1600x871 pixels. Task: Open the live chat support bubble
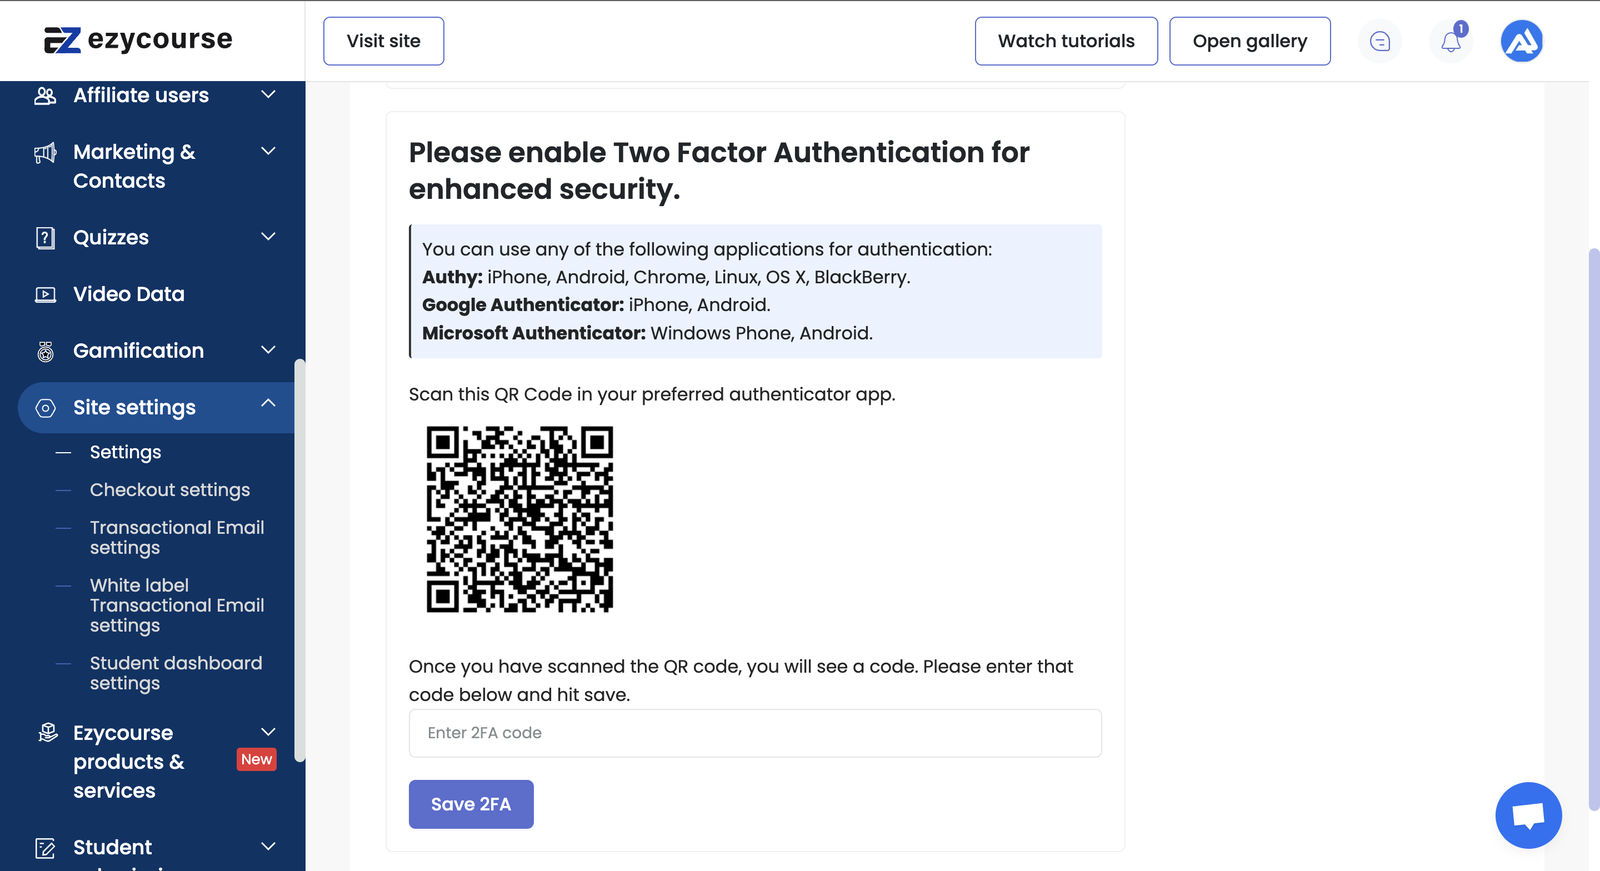[1528, 815]
